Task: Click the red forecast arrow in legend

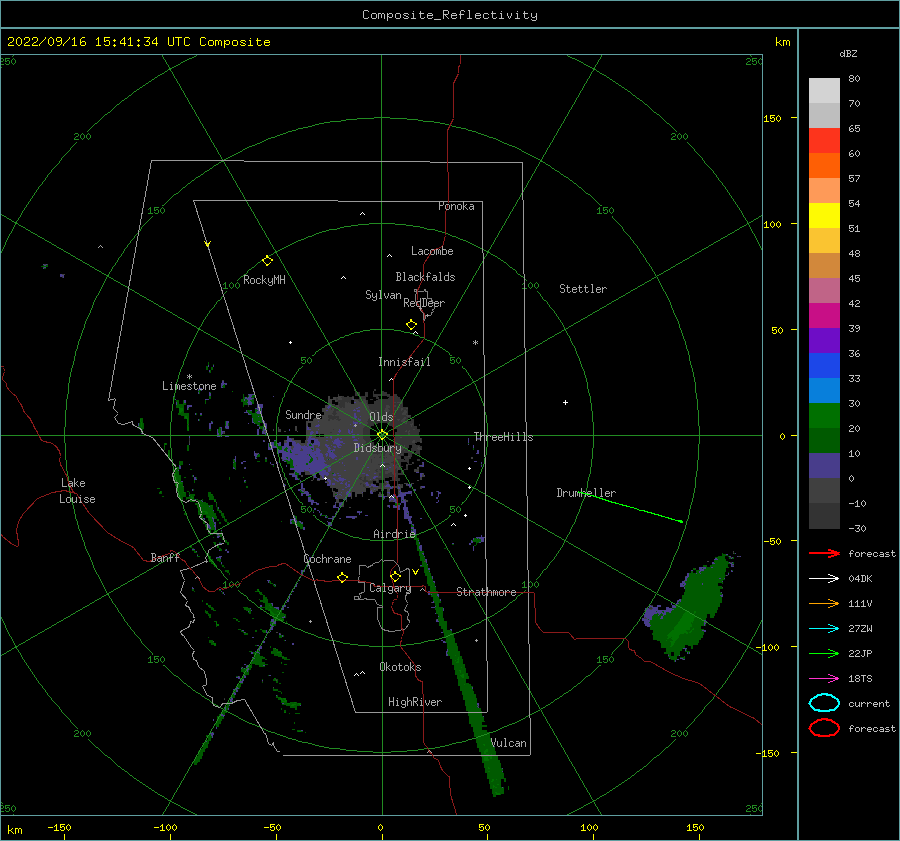Action: click(824, 553)
